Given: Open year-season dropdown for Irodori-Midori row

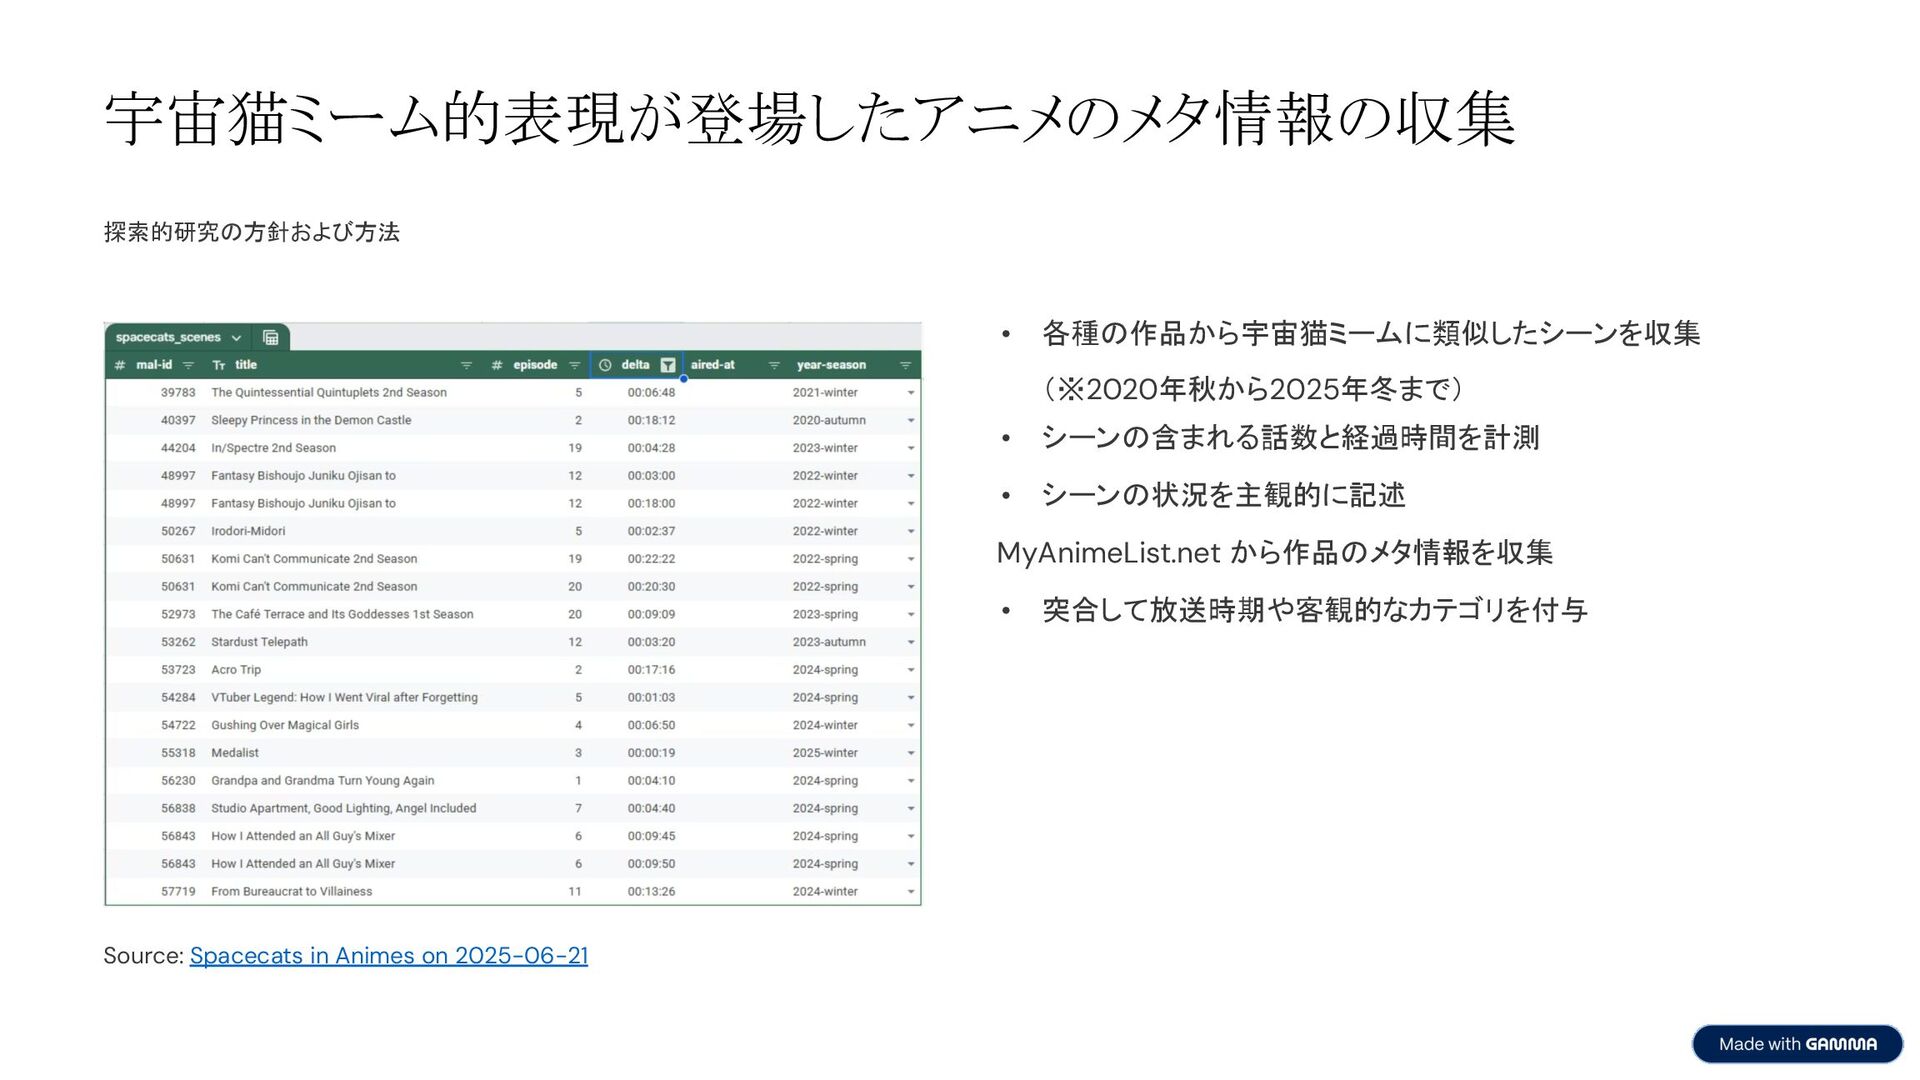Looking at the screenshot, I should (910, 532).
